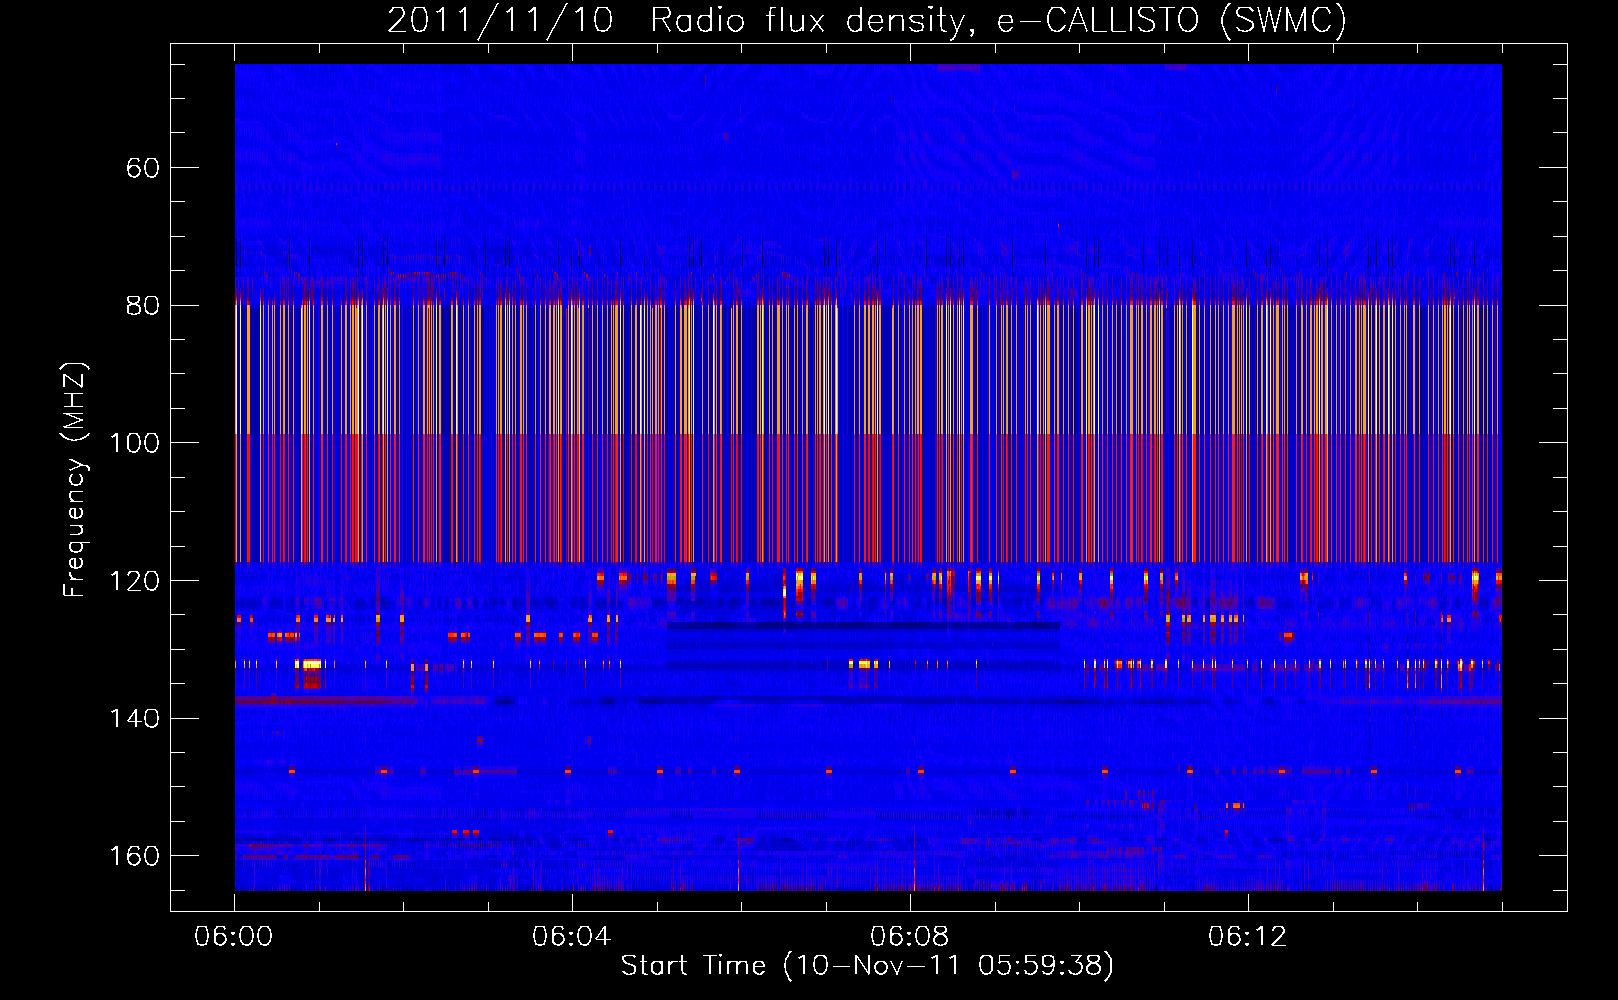Click the 120 frequency tick label
Image resolution: width=1618 pixels, height=1000 pixels.
(x=134, y=581)
